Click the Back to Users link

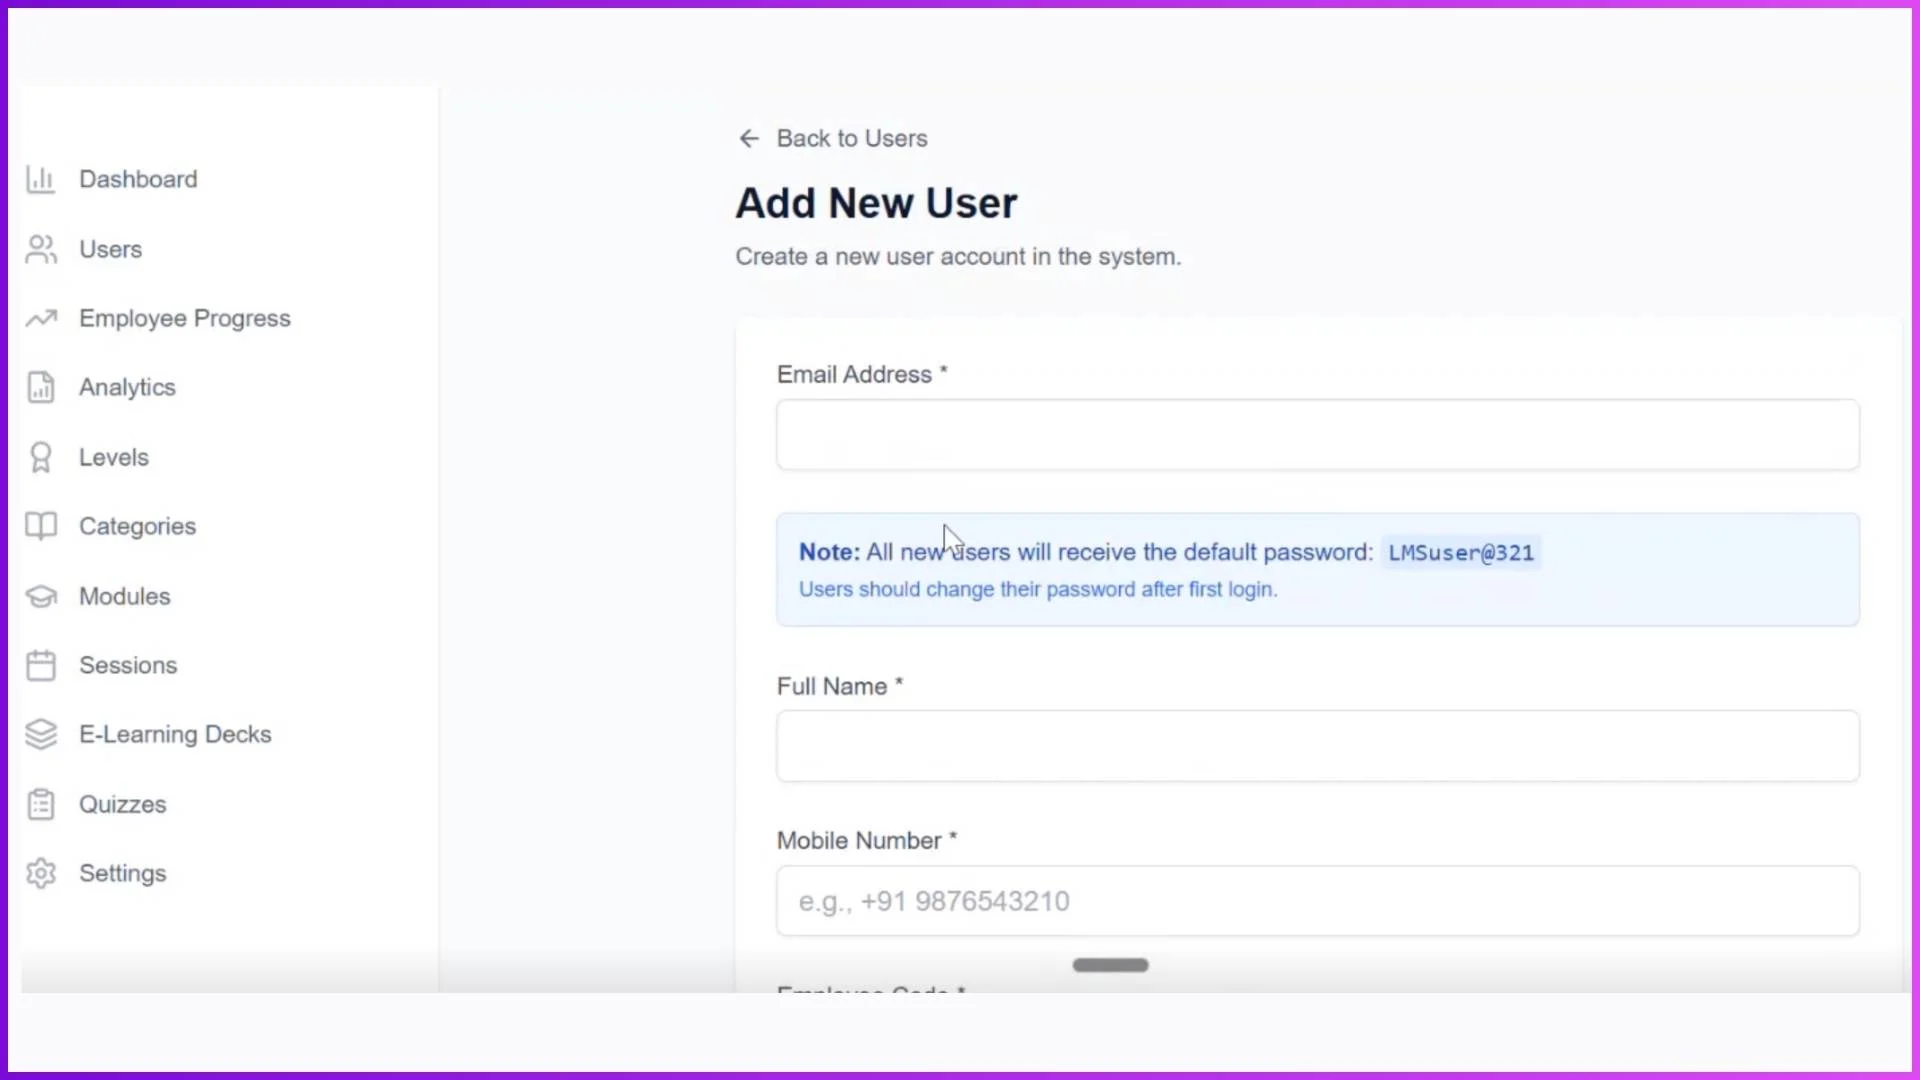tap(851, 138)
